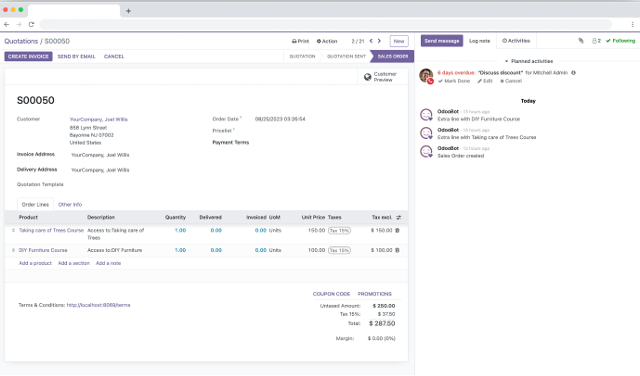Open the Action dropdown menu

(x=327, y=41)
